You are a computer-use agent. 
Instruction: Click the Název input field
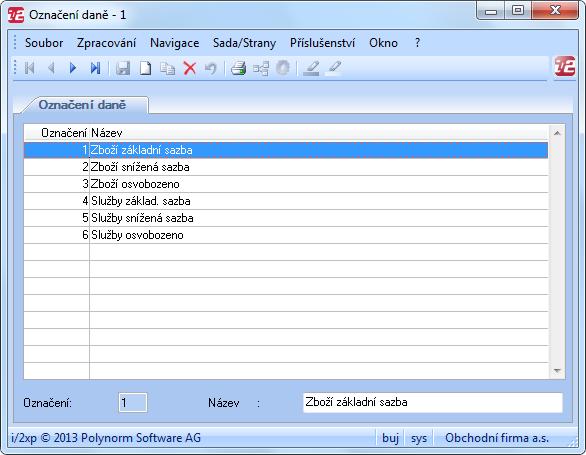(x=433, y=402)
